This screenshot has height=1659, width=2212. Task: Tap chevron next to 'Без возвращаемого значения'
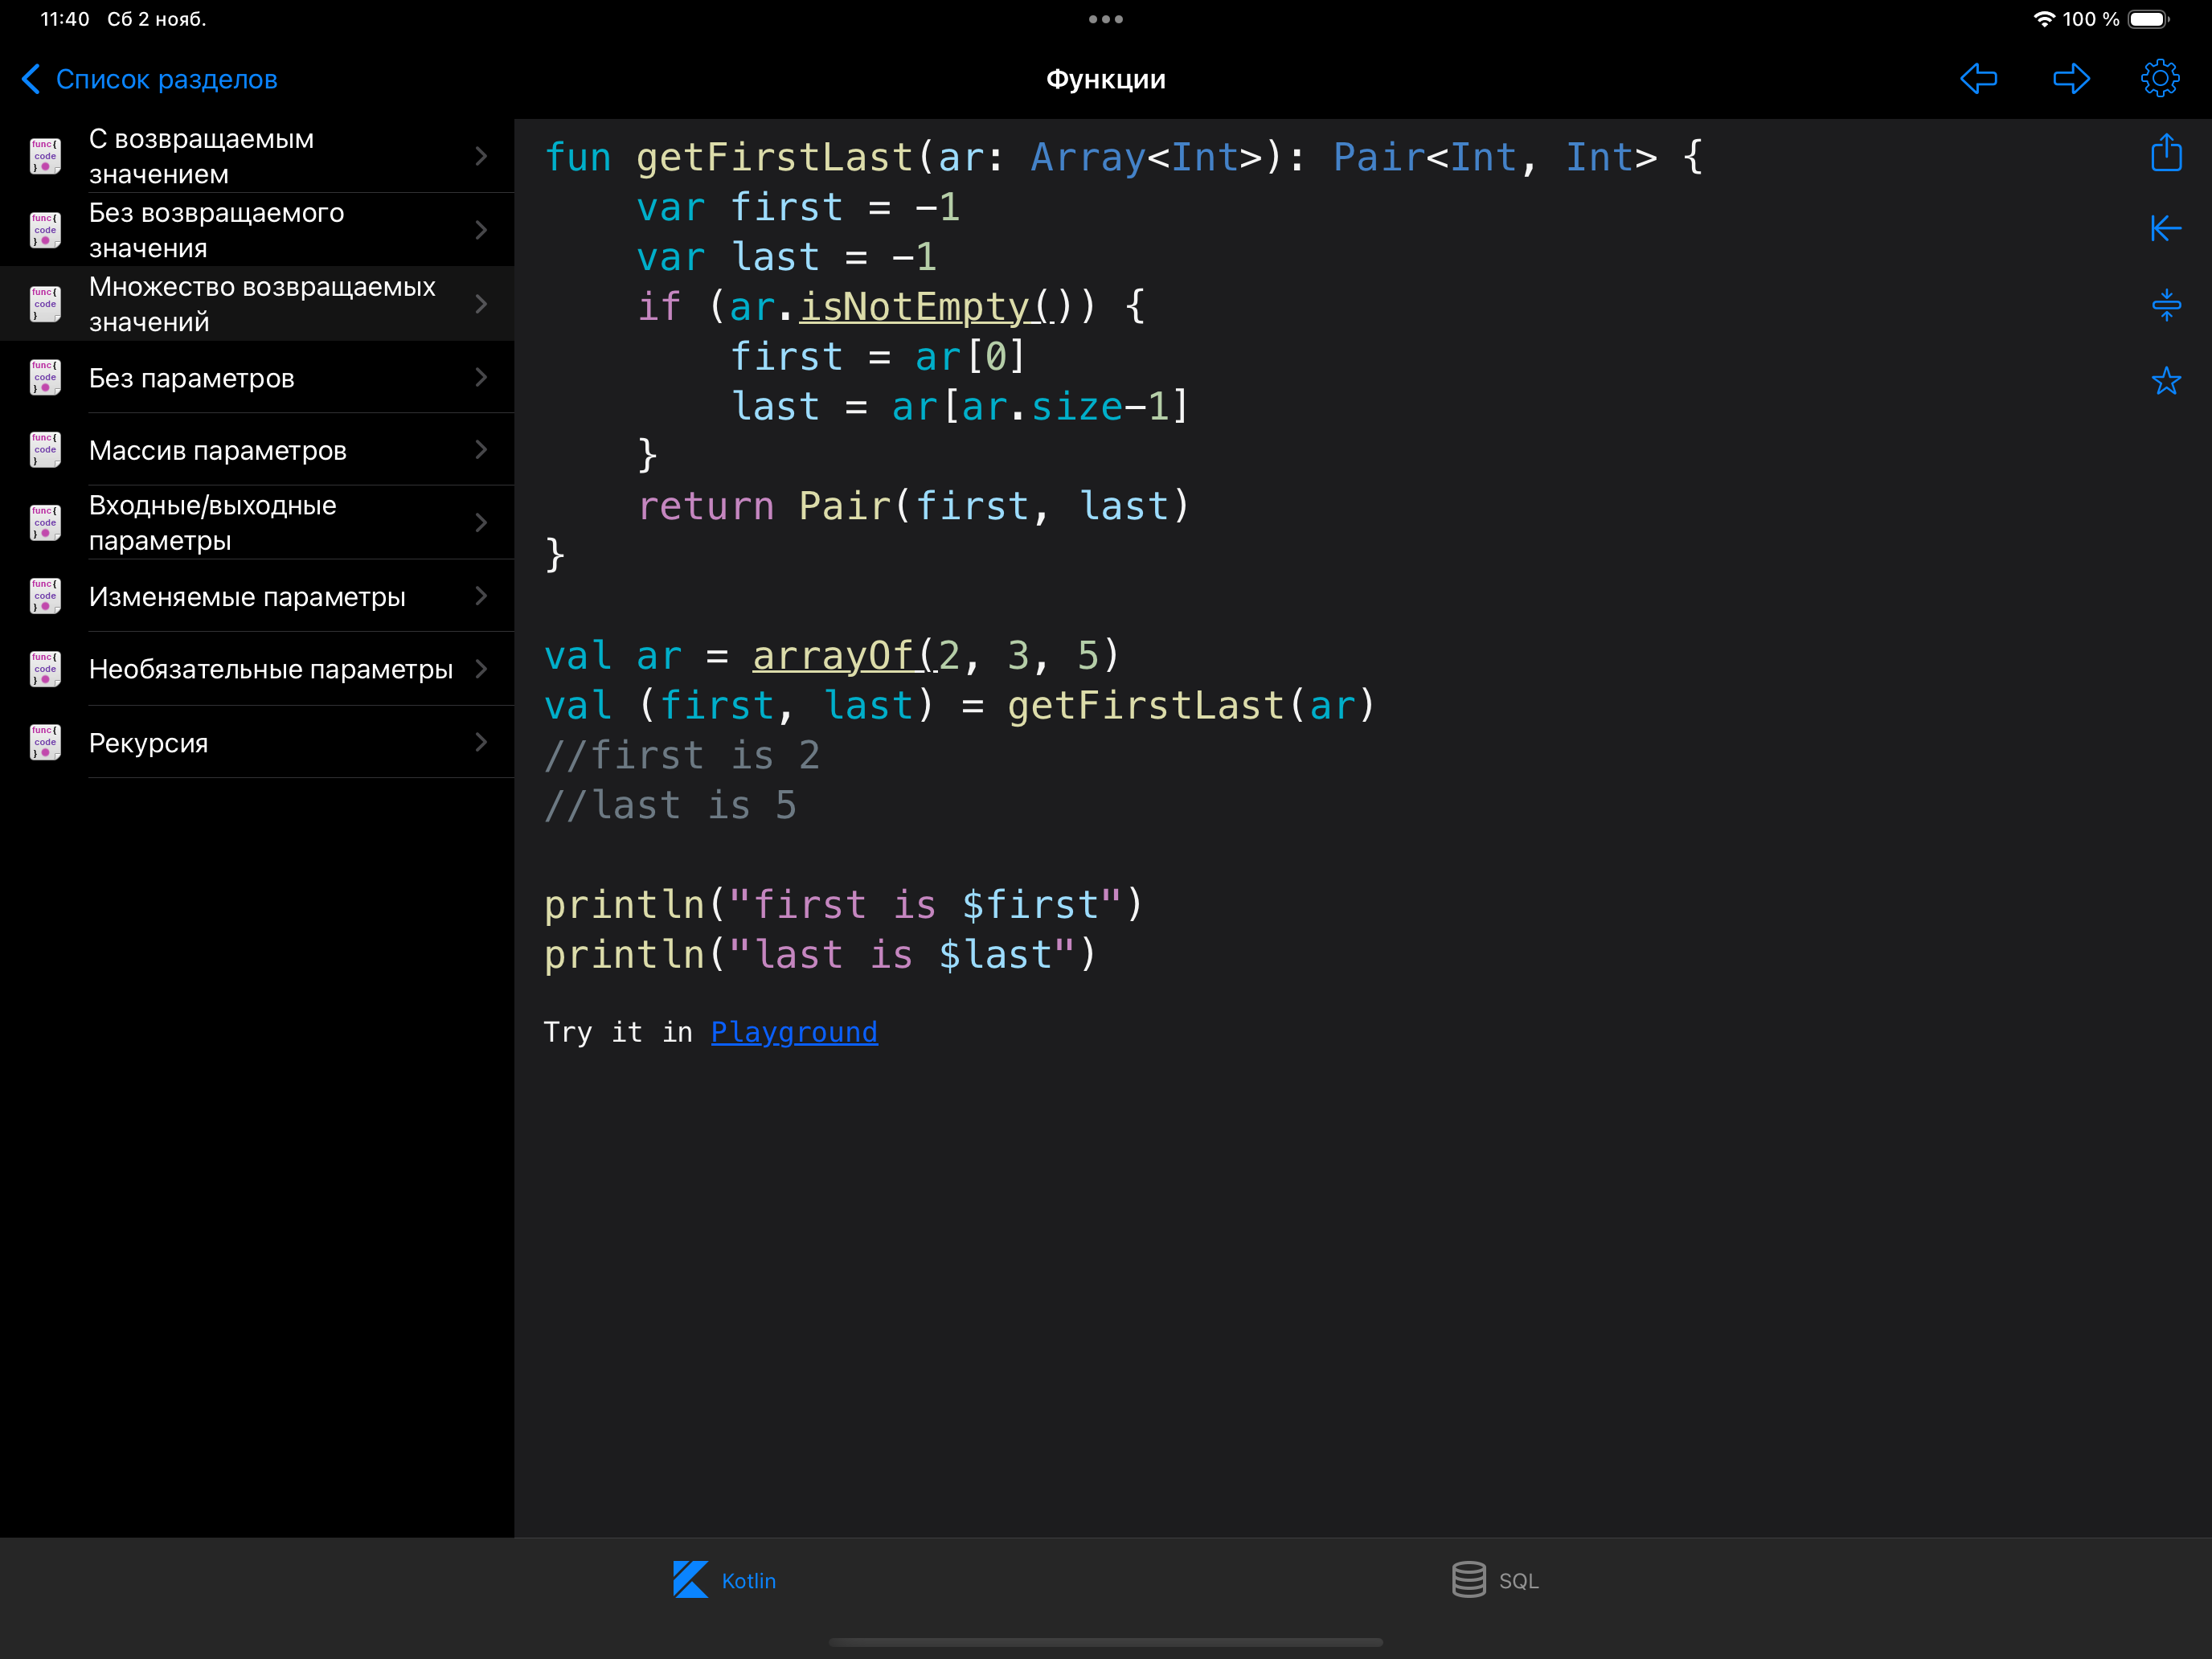pos(481,230)
